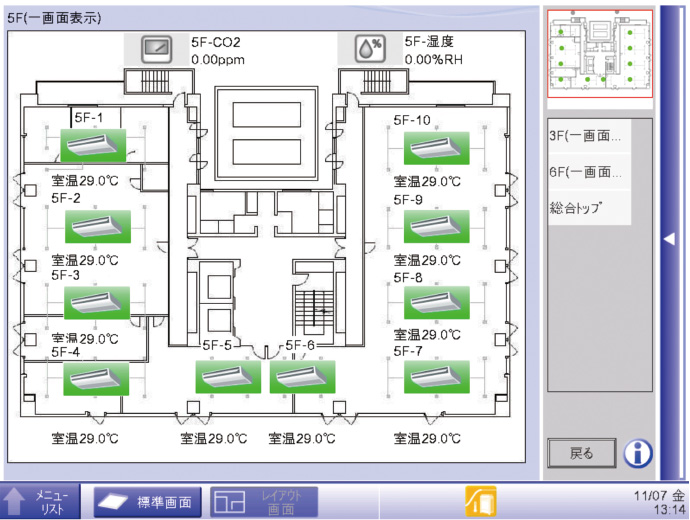Click the 5F-3 unit label
Image resolution: width=690 pixels, height=520 pixels.
click(x=66, y=275)
